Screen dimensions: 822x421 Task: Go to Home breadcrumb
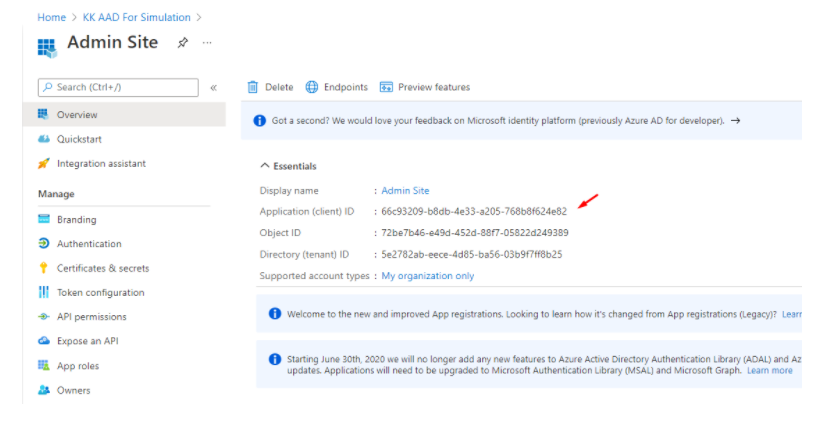(51, 17)
